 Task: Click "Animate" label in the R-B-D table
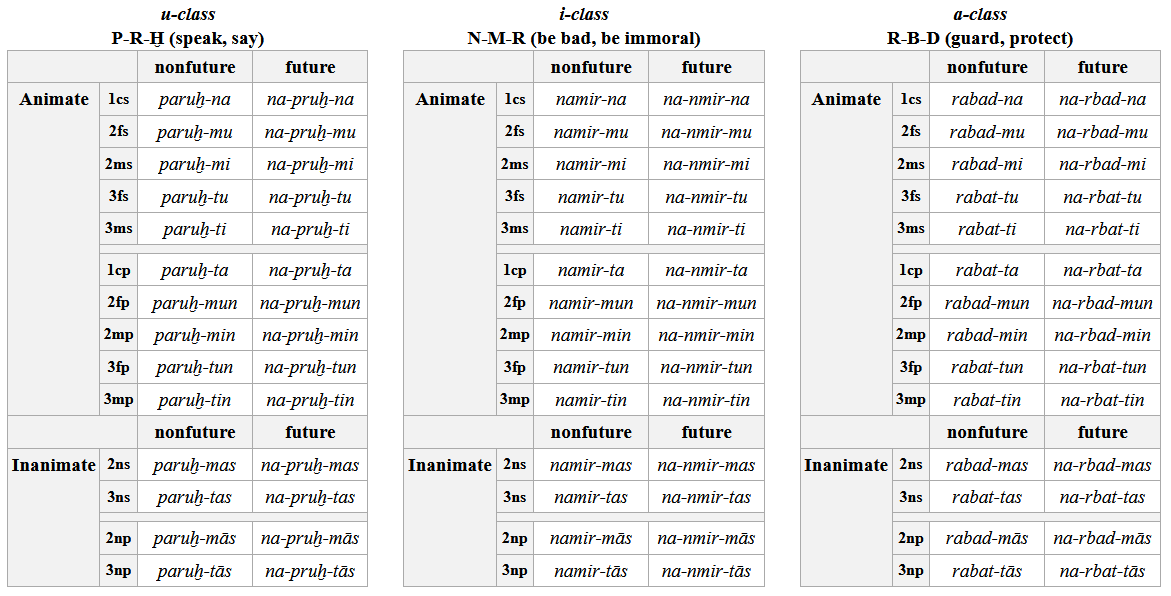pyautogui.click(x=846, y=99)
